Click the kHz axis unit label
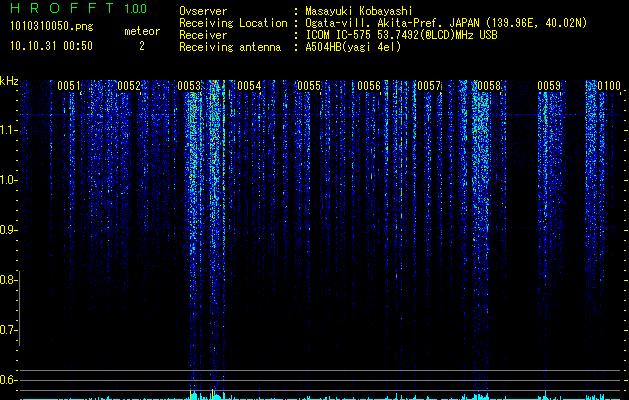This screenshot has height=400, width=629. point(9,81)
